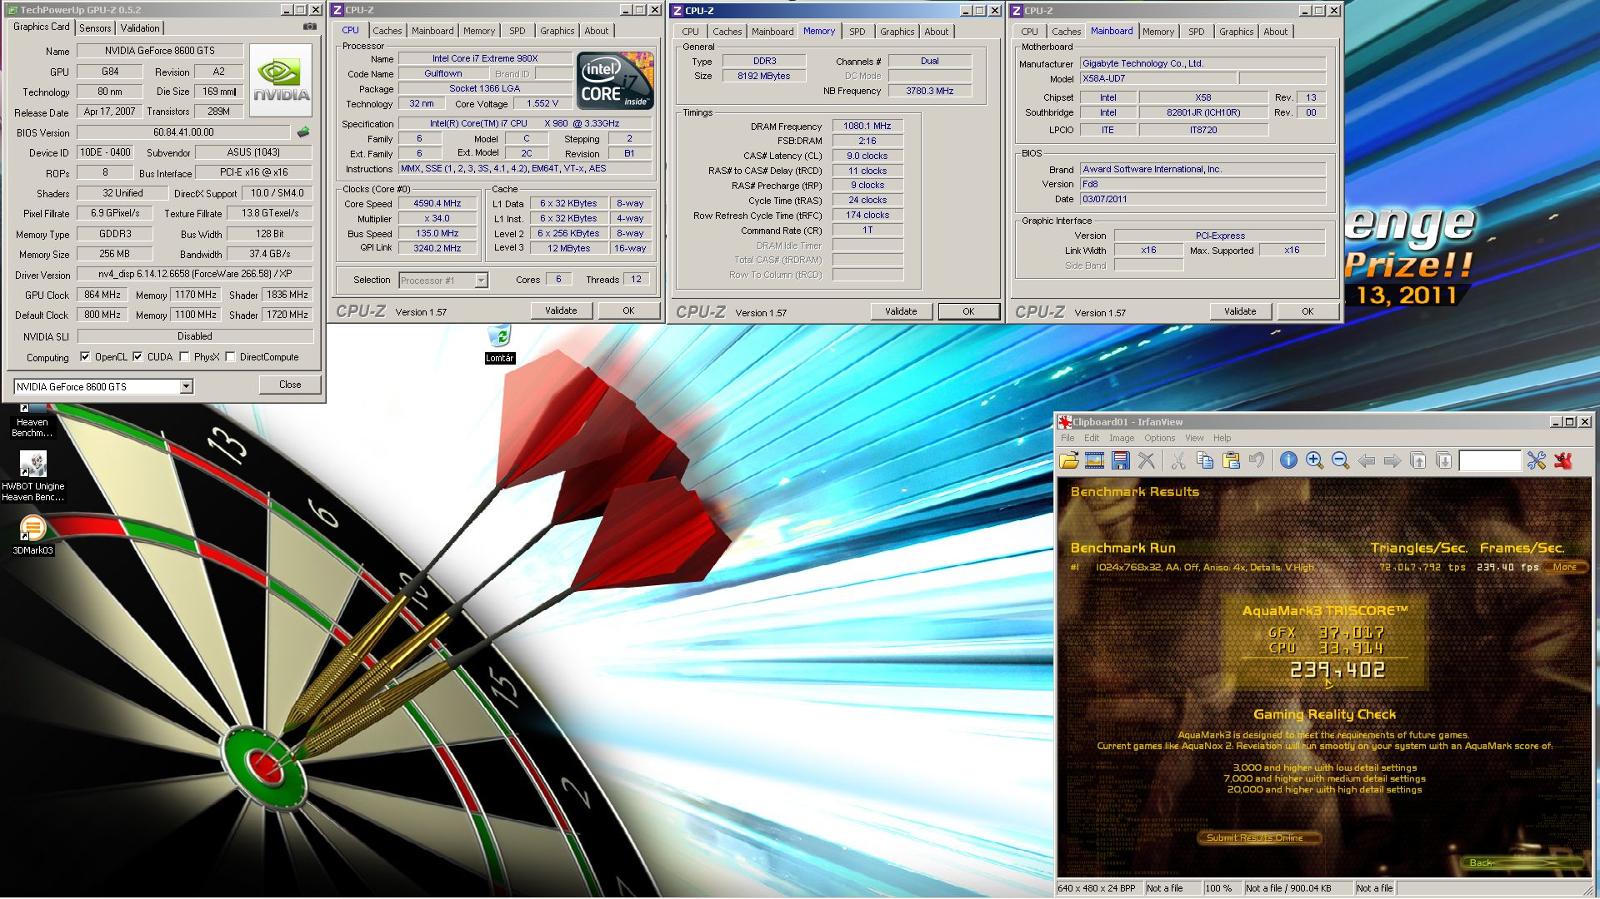Image resolution: width=1600 pixels, height=899 pixels.
Task: Click the BIOS save chip icon in GPU-Z
Action: pos(303,132)
